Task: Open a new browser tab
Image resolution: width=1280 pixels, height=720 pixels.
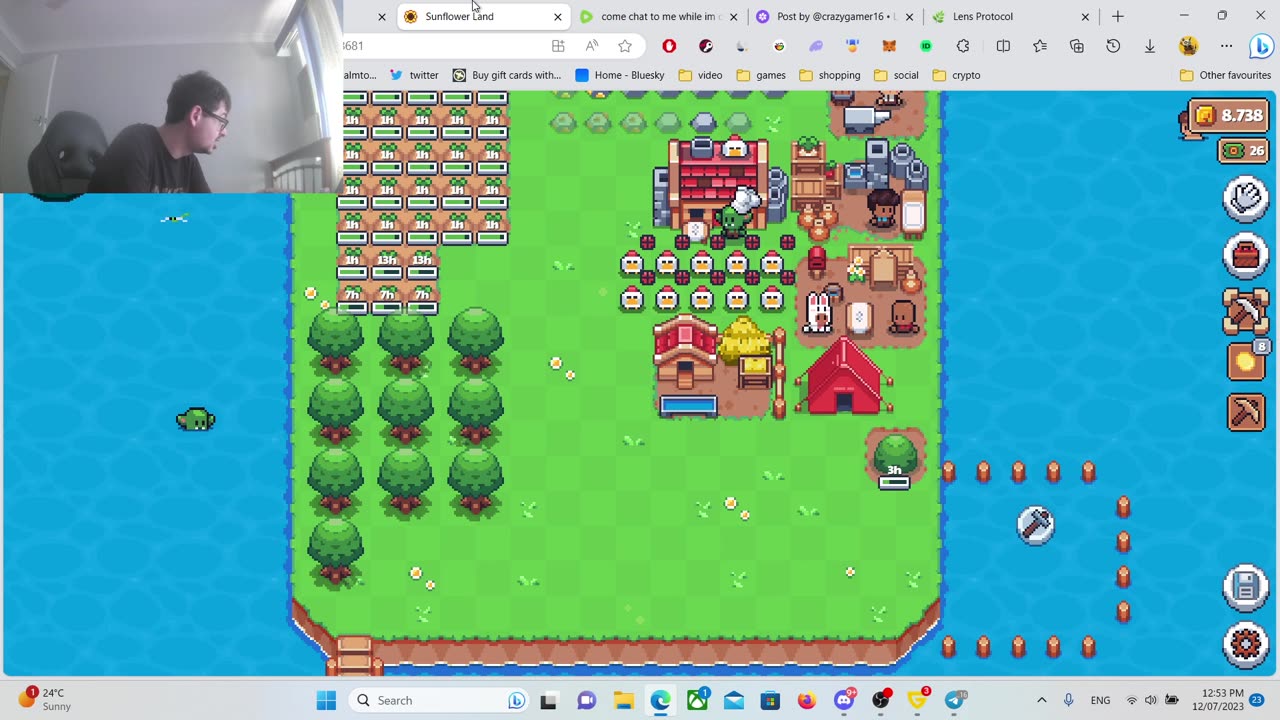Action: (1118, 16)
